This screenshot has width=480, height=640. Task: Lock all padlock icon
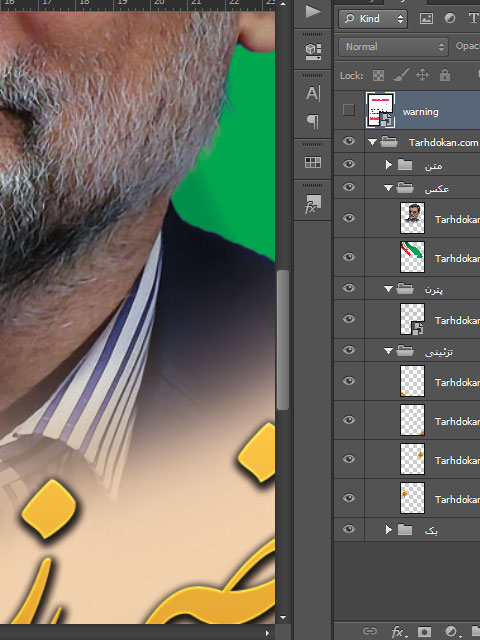point(445,75)
